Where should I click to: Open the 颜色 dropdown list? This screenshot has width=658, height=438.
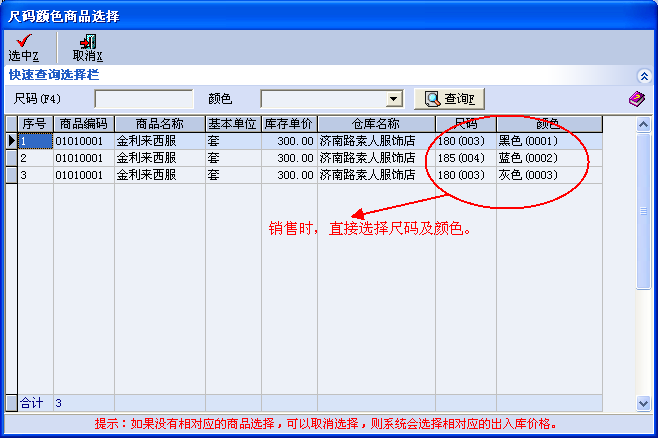(x=394, y=99)
